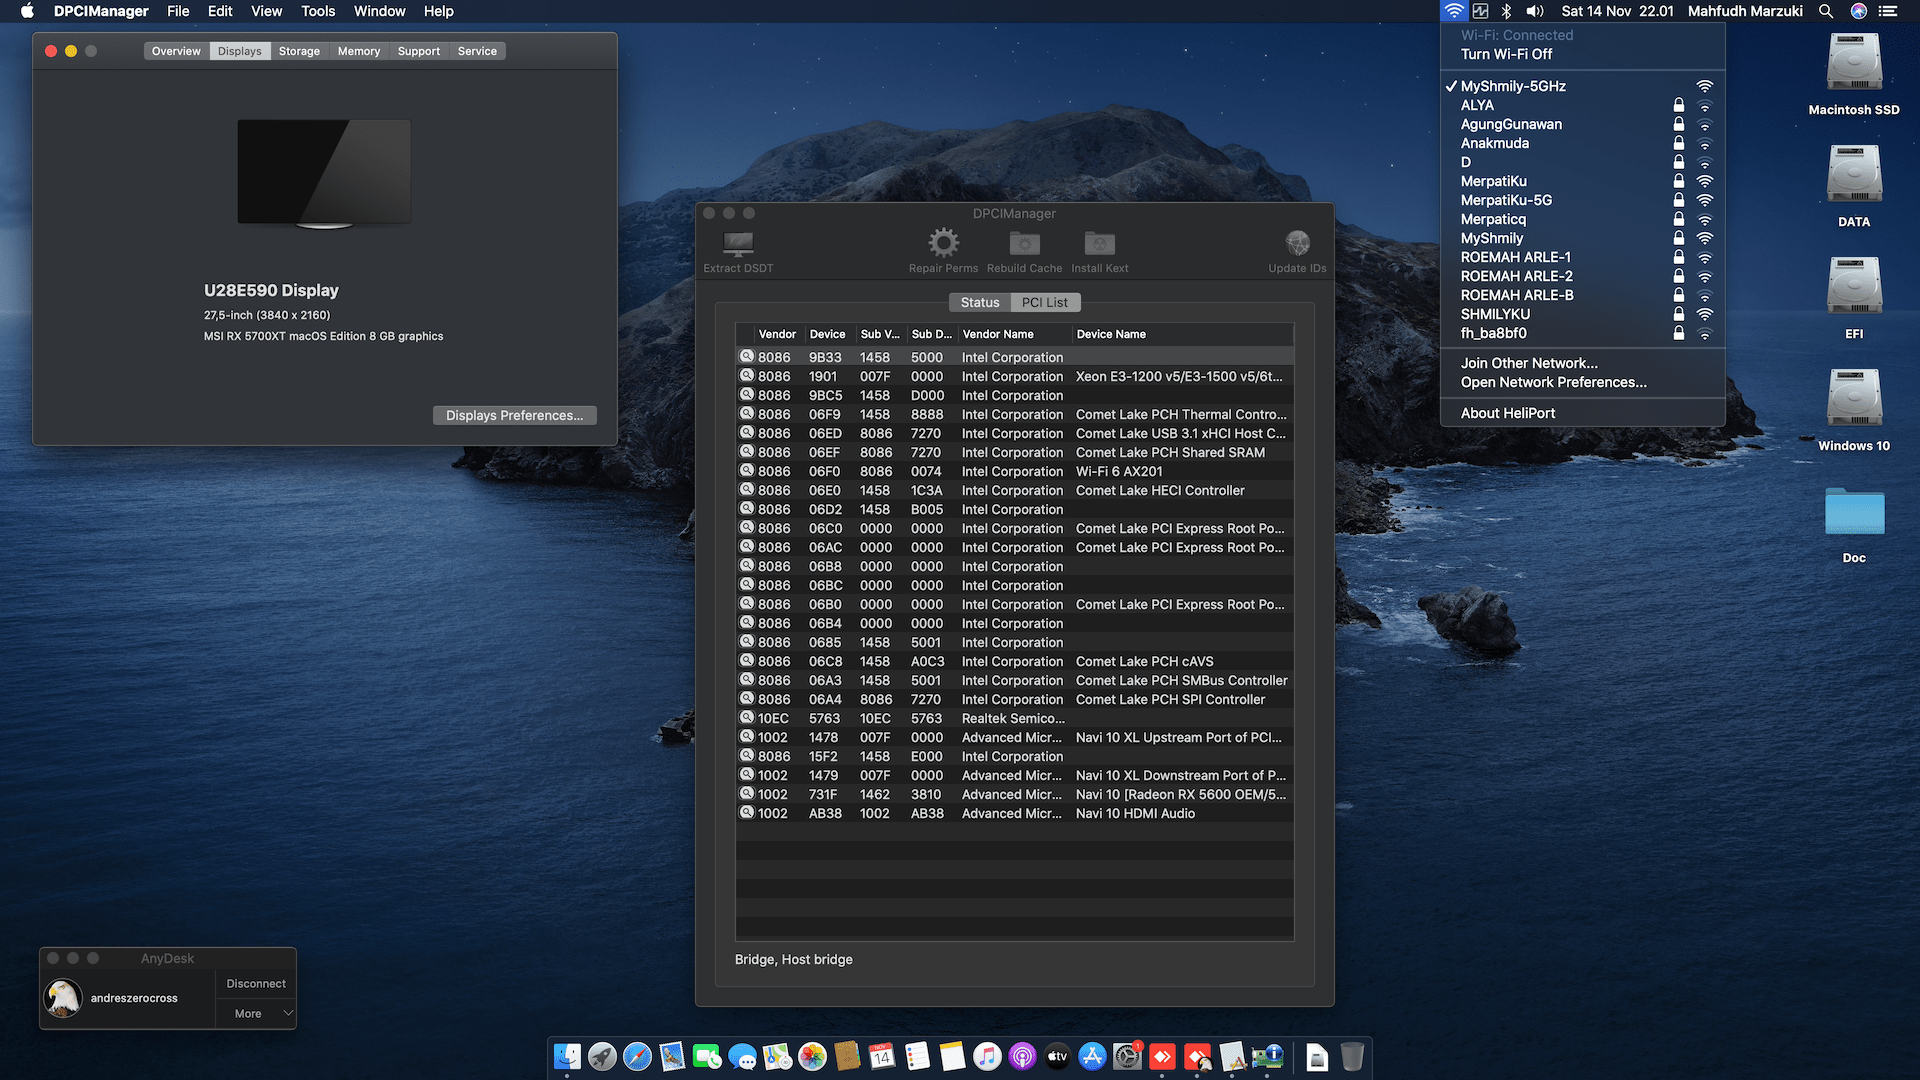The width and height of the screenshot is (1920, 1080).
Task: Click the magnifier icon beside Realtek Semico row
Action: coord(746,718)
